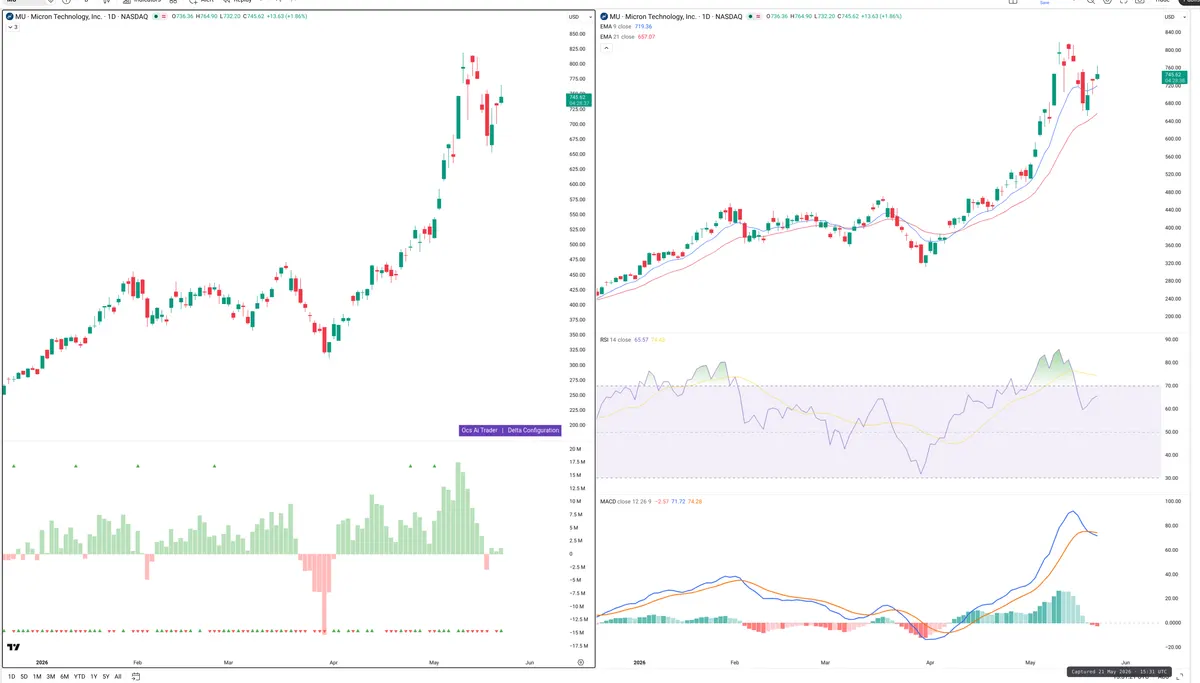
Task: Set the date range to 3M
Action: (x=51, y=677)
